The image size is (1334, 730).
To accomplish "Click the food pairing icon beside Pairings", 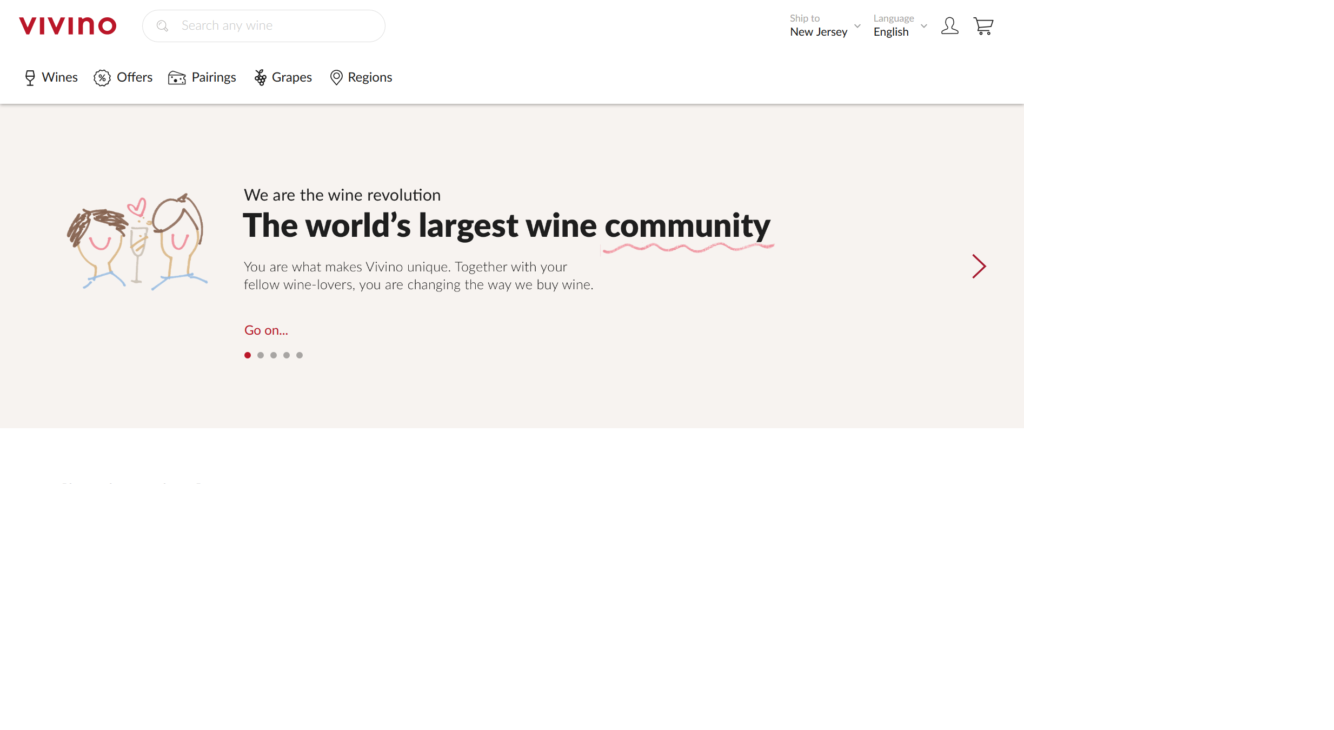I will tap(177, 78).
